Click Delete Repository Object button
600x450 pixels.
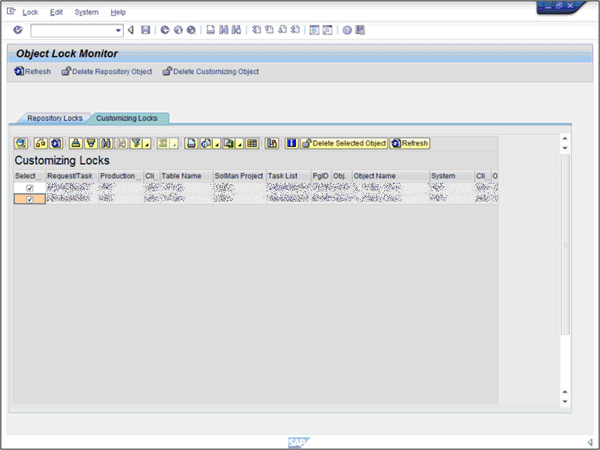107,72
